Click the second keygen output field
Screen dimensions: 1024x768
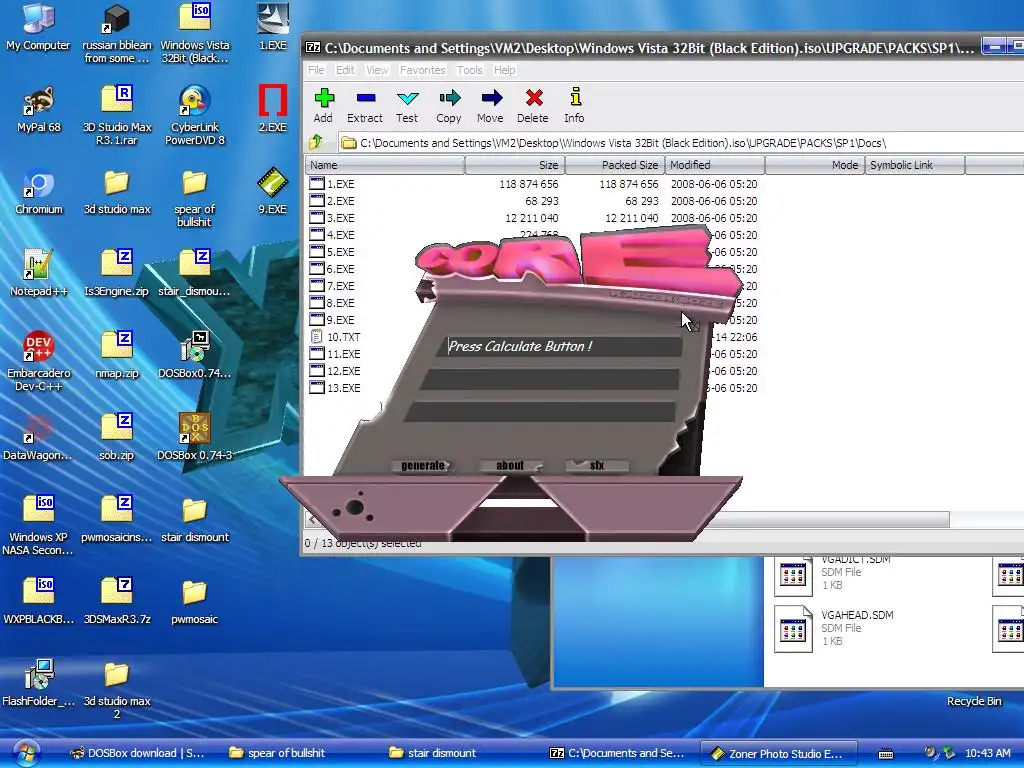(x=549, y=379)
